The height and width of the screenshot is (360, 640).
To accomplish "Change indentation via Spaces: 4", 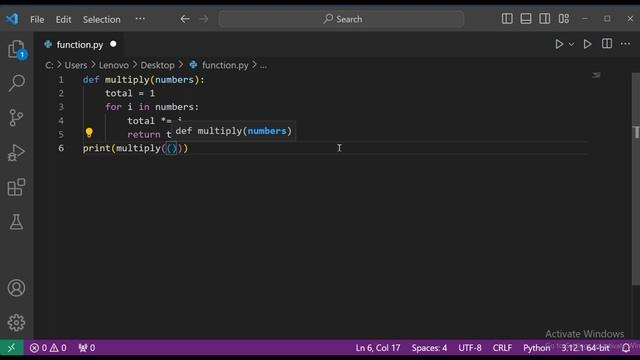I will (429, 348).
